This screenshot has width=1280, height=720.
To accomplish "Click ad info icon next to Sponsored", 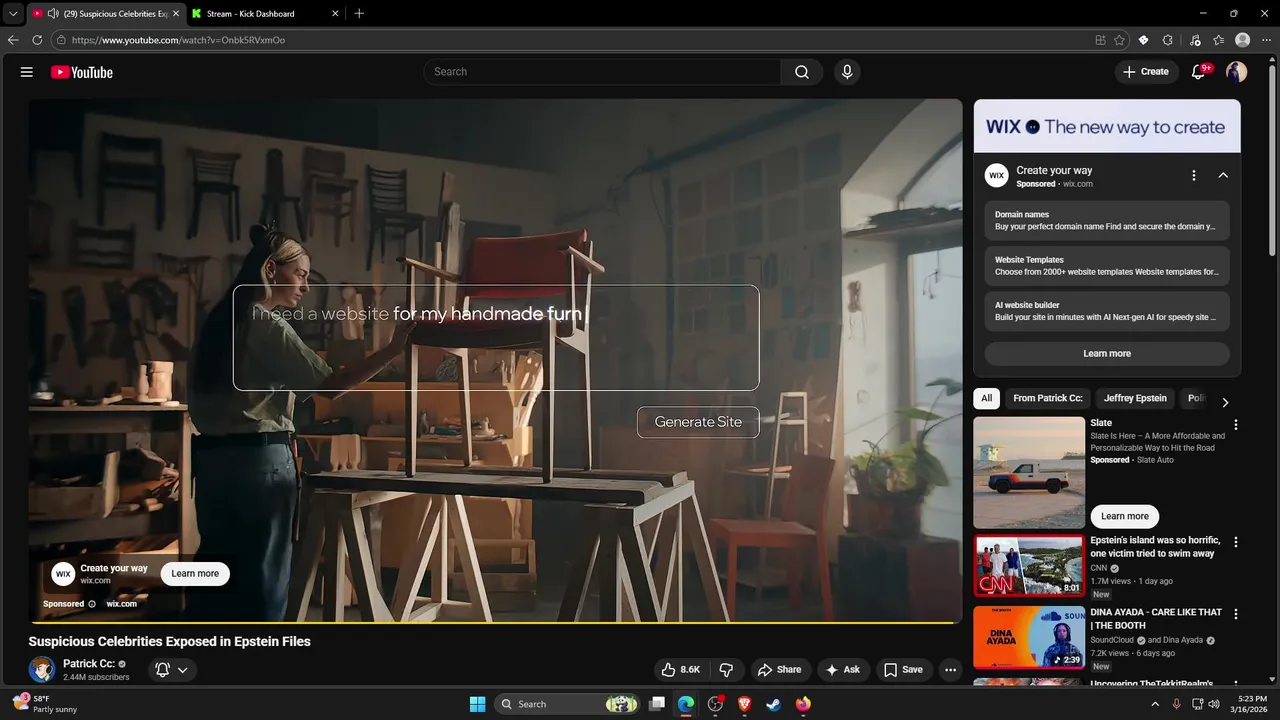I will coord(92,604).
